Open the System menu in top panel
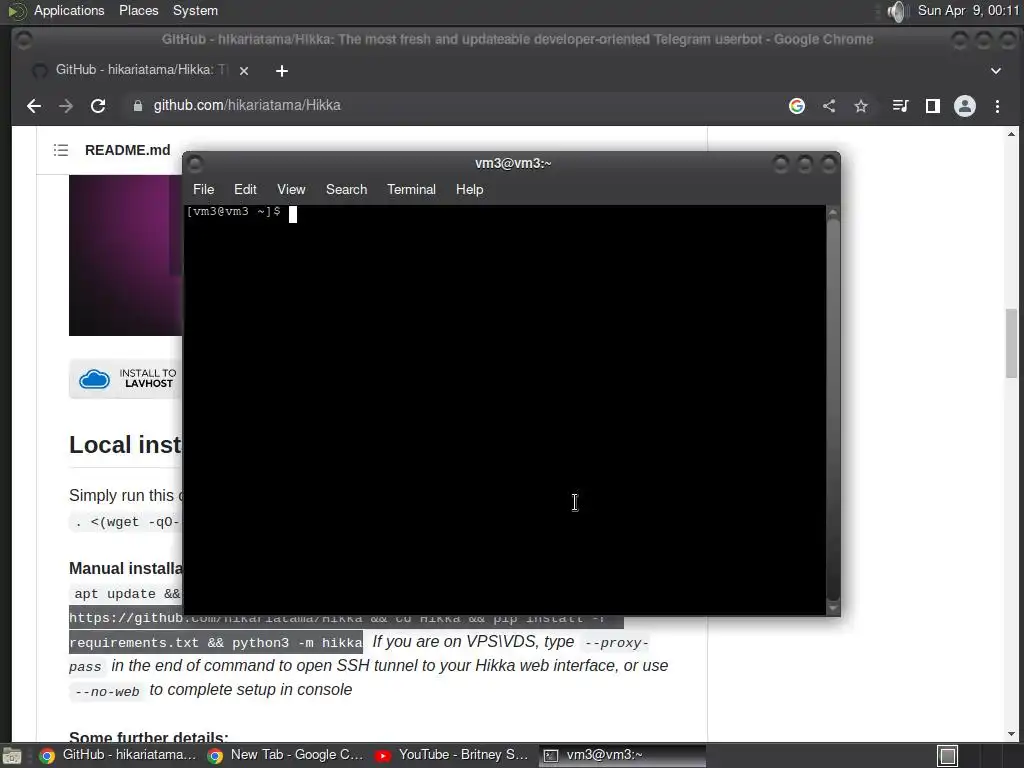 coord(195,10)
